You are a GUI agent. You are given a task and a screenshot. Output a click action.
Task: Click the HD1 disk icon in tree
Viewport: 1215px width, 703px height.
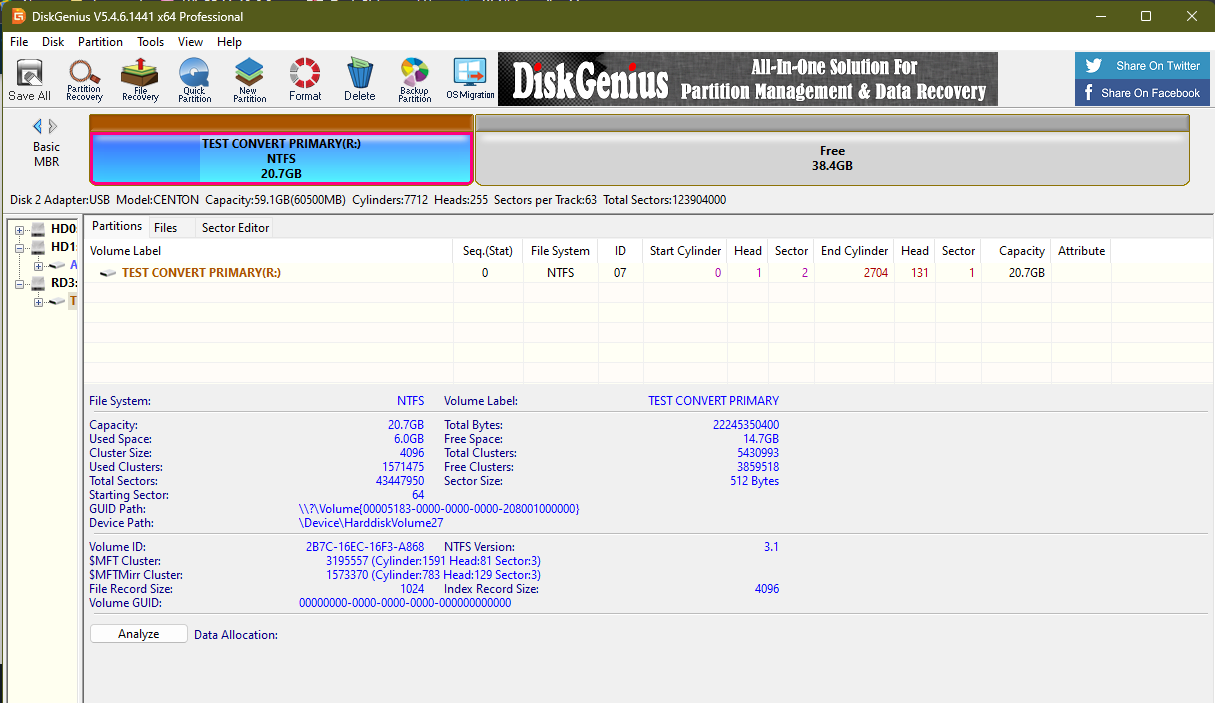(x=39, y=246)
